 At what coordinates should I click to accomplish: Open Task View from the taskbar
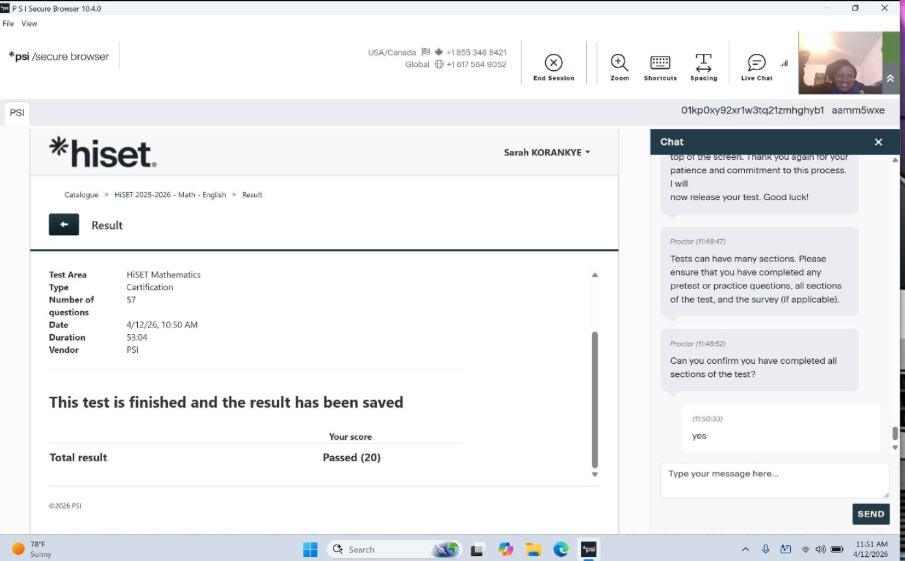coord(477,550)
